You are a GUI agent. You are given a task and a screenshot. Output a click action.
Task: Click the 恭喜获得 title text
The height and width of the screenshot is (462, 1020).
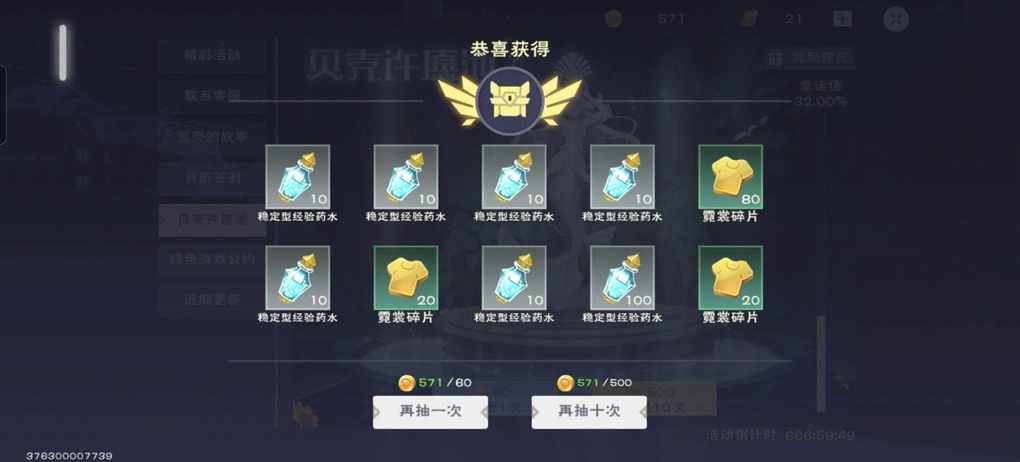click(x=509, y=50)
